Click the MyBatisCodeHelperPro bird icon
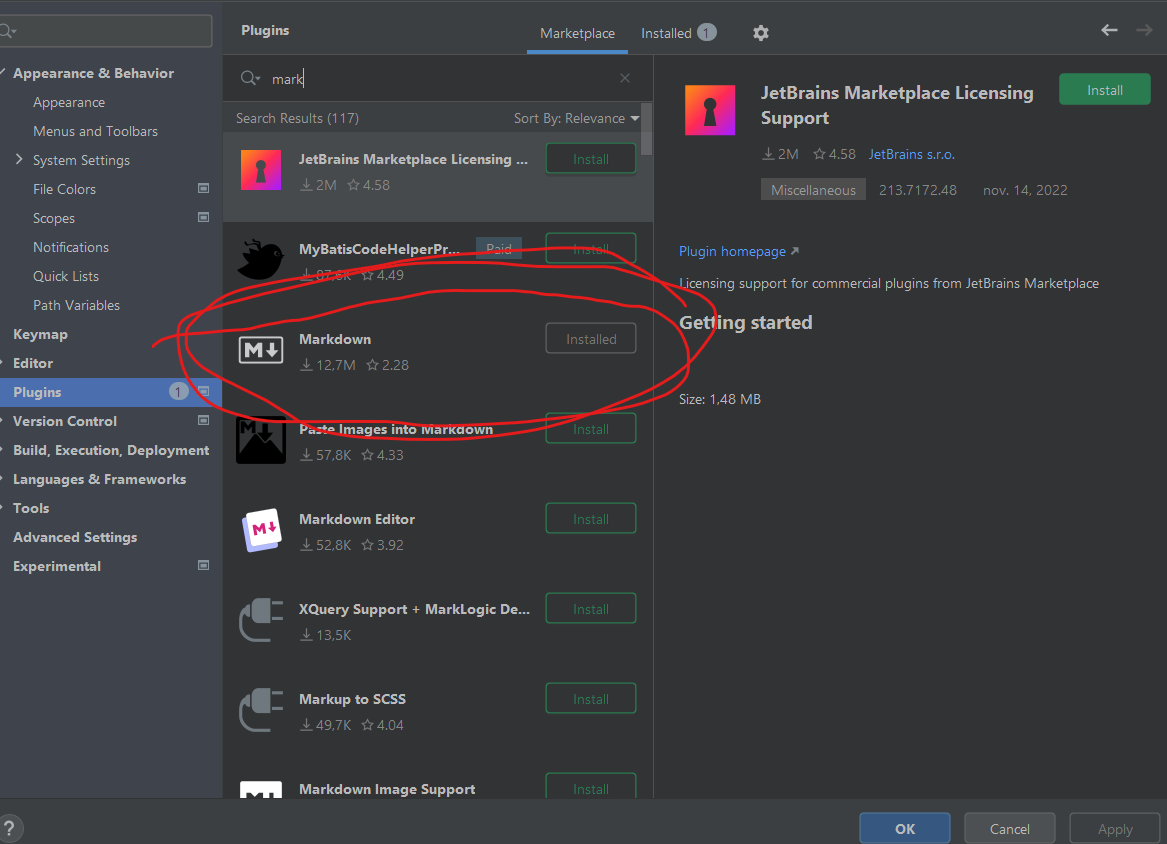The image size is (1167, 844). point(261,261)
